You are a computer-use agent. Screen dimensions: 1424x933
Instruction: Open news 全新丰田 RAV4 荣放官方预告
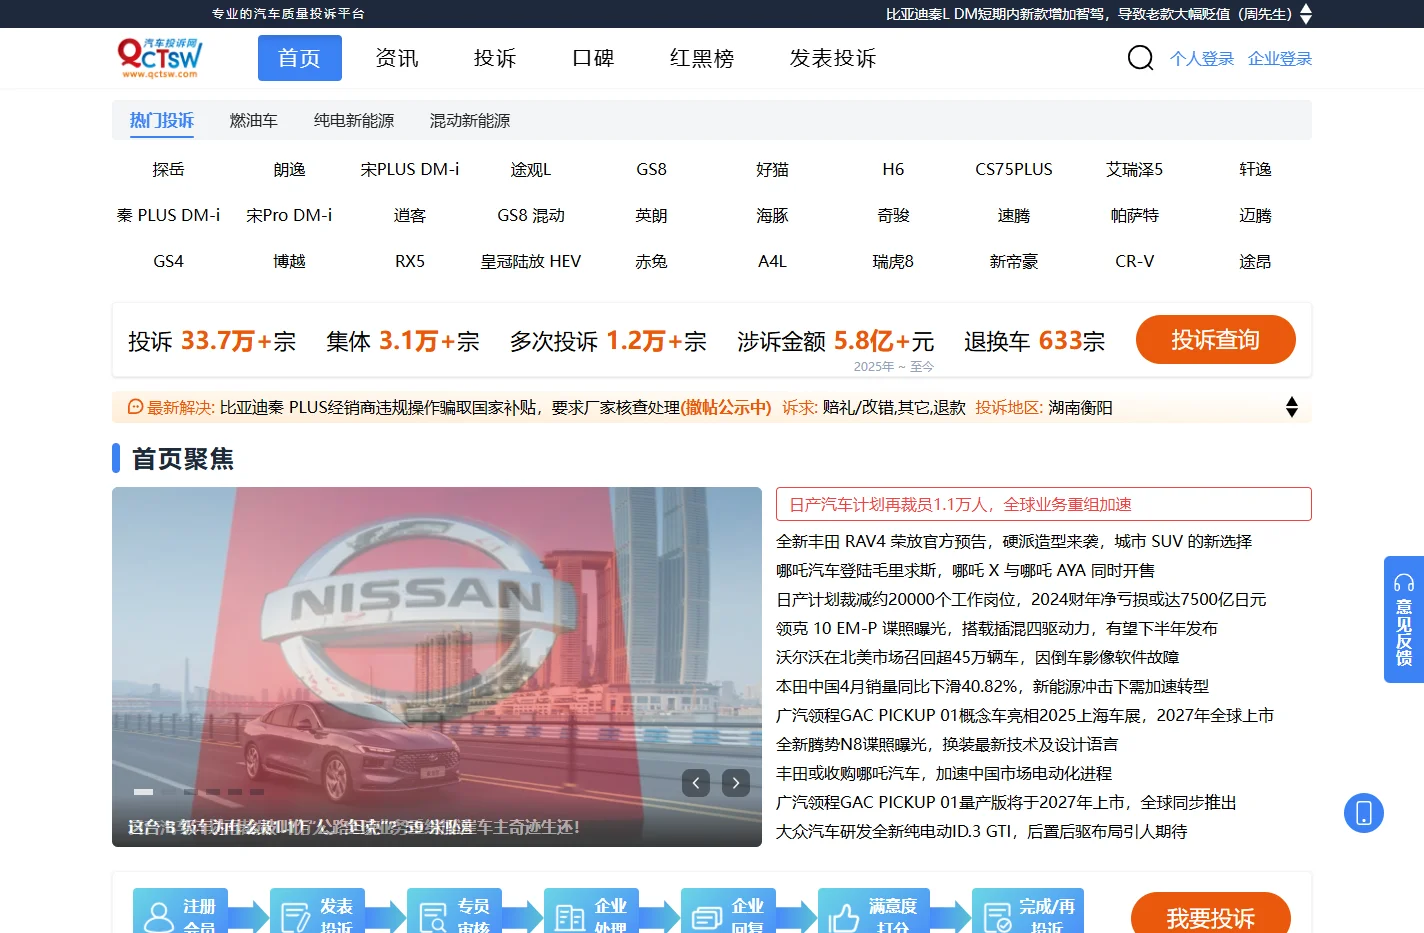1014,541
